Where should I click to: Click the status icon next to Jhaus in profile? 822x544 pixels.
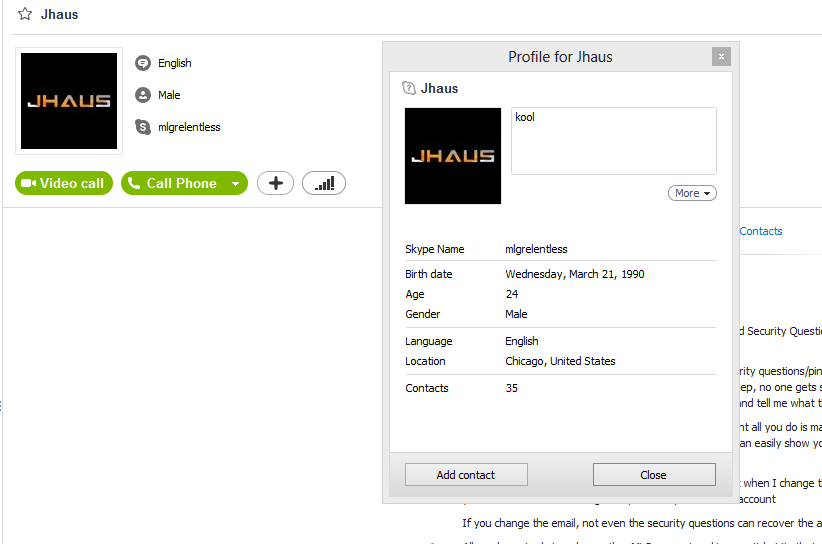(408, 88)
